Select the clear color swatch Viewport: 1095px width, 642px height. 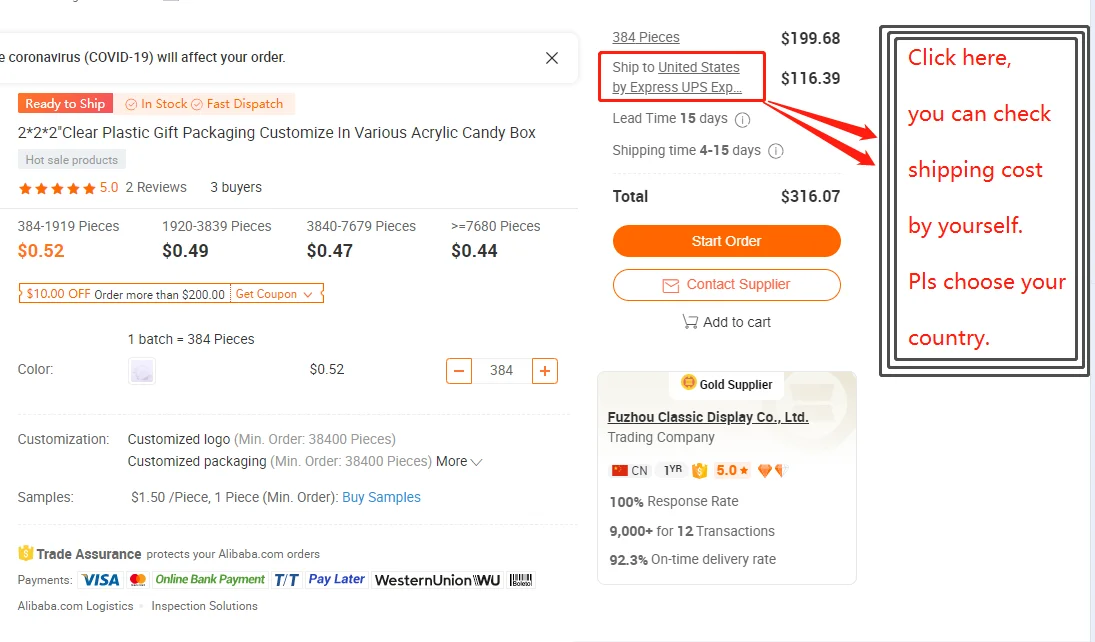tap(142, 371)
